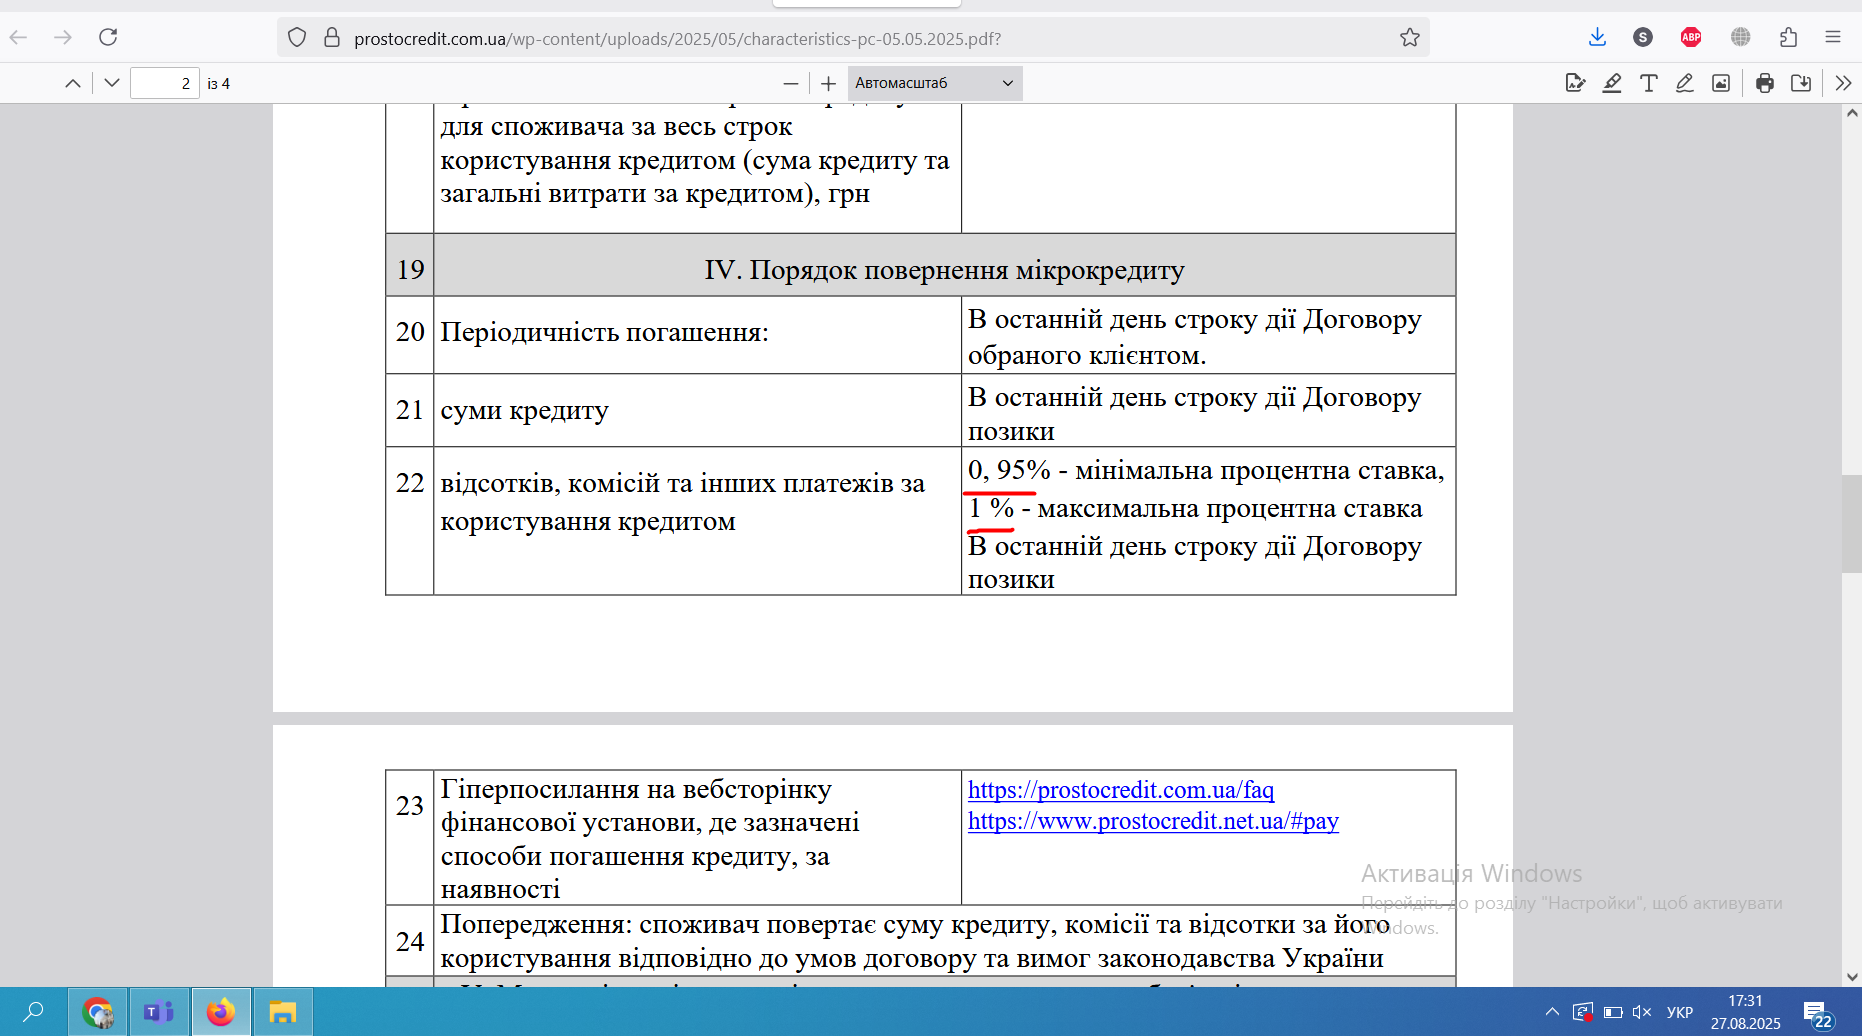Open the downloads panel icon
1862x1036 pixels.
pos(1597,37)
